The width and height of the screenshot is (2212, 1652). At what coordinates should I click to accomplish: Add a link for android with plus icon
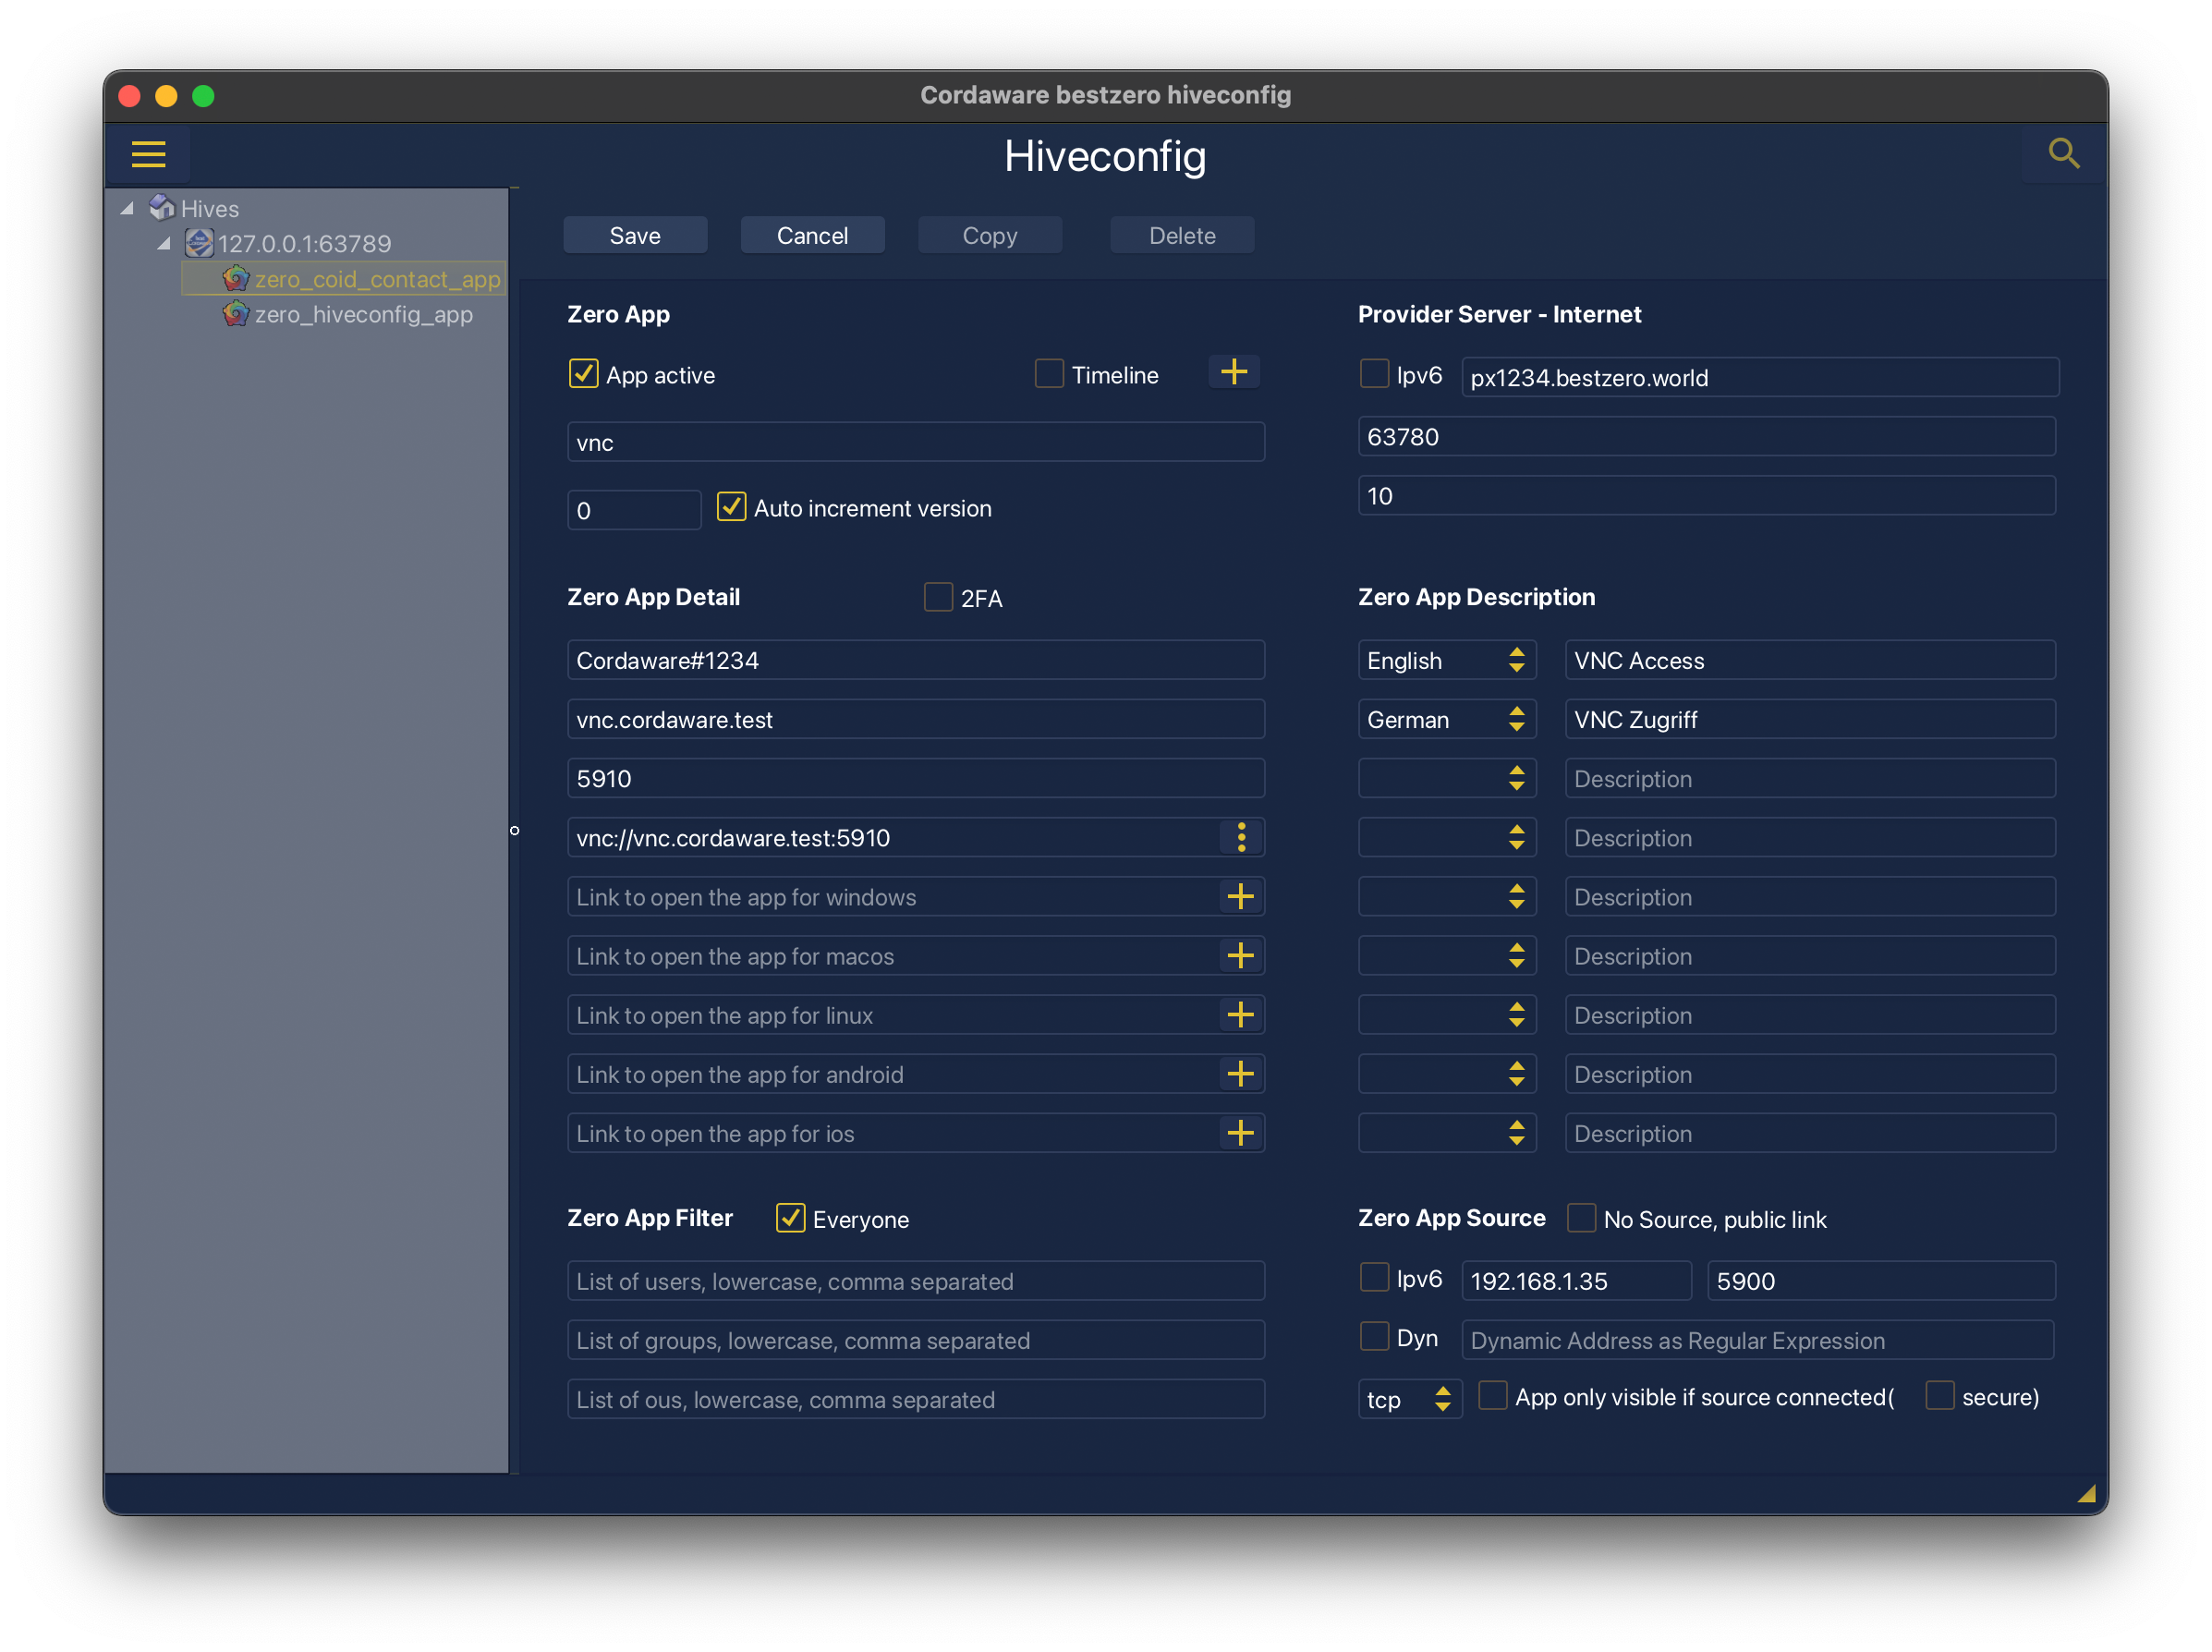pyautogui.click(x=1240, y=1074)
